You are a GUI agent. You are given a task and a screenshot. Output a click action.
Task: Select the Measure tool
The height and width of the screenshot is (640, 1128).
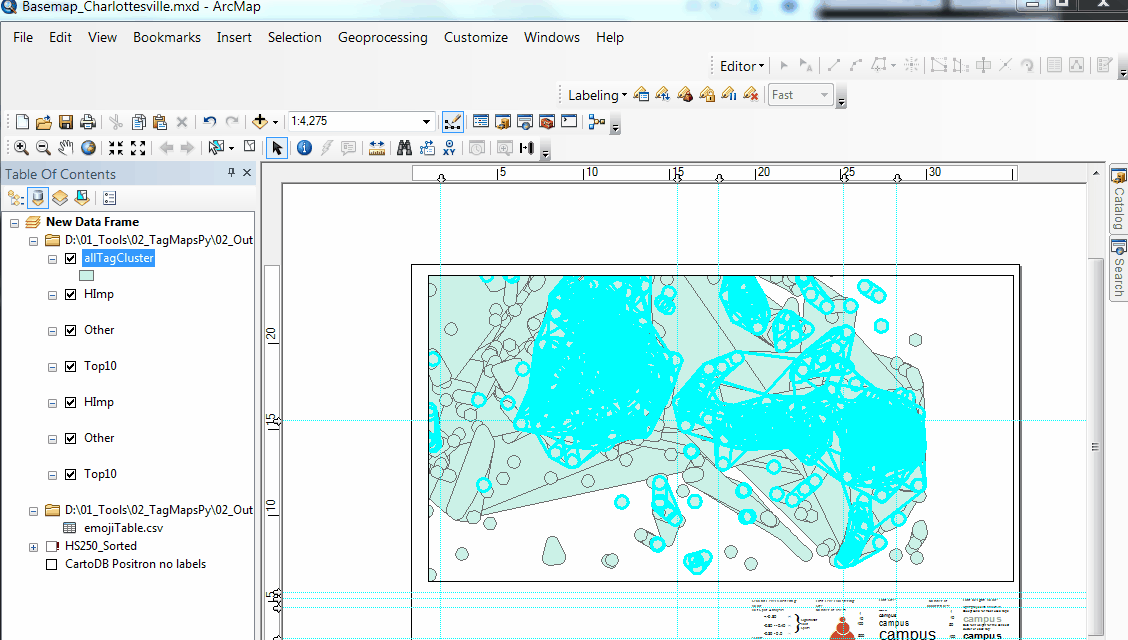point(376,147)
